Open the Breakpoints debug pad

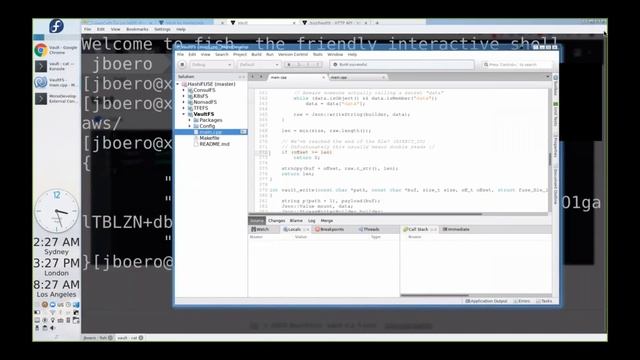click(329, 229)
